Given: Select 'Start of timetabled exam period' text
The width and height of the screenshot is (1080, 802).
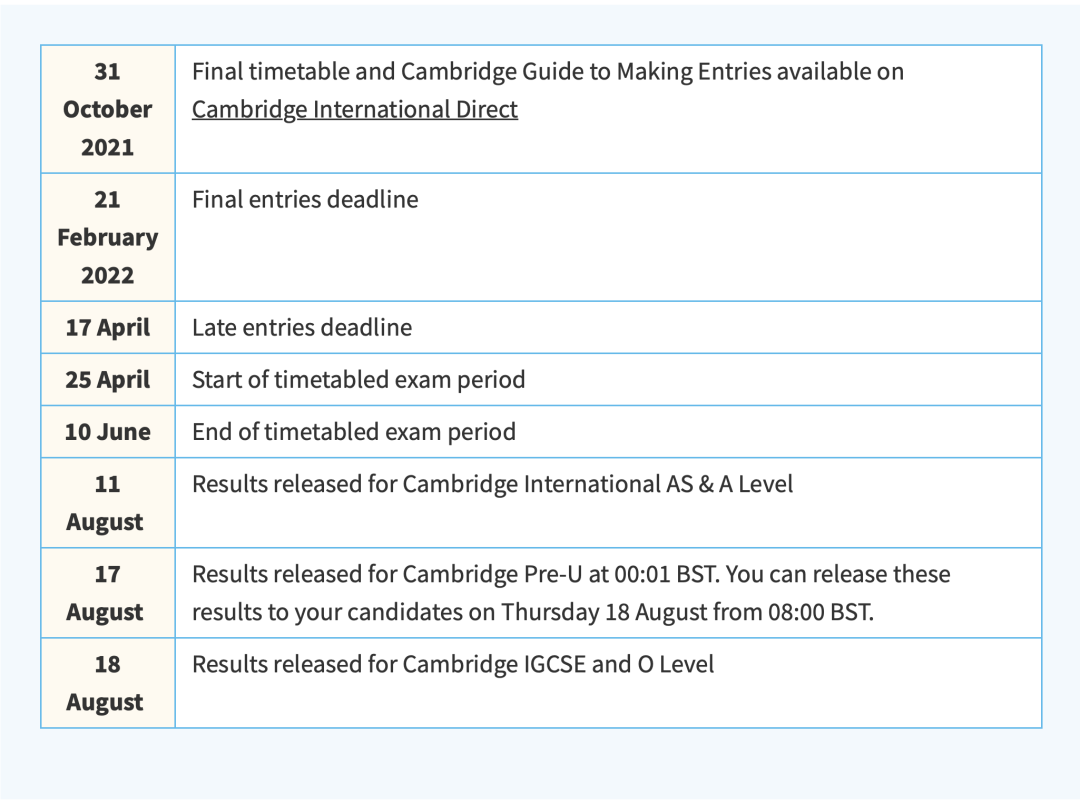Looking at the screenshot, I should coord(358,380).
